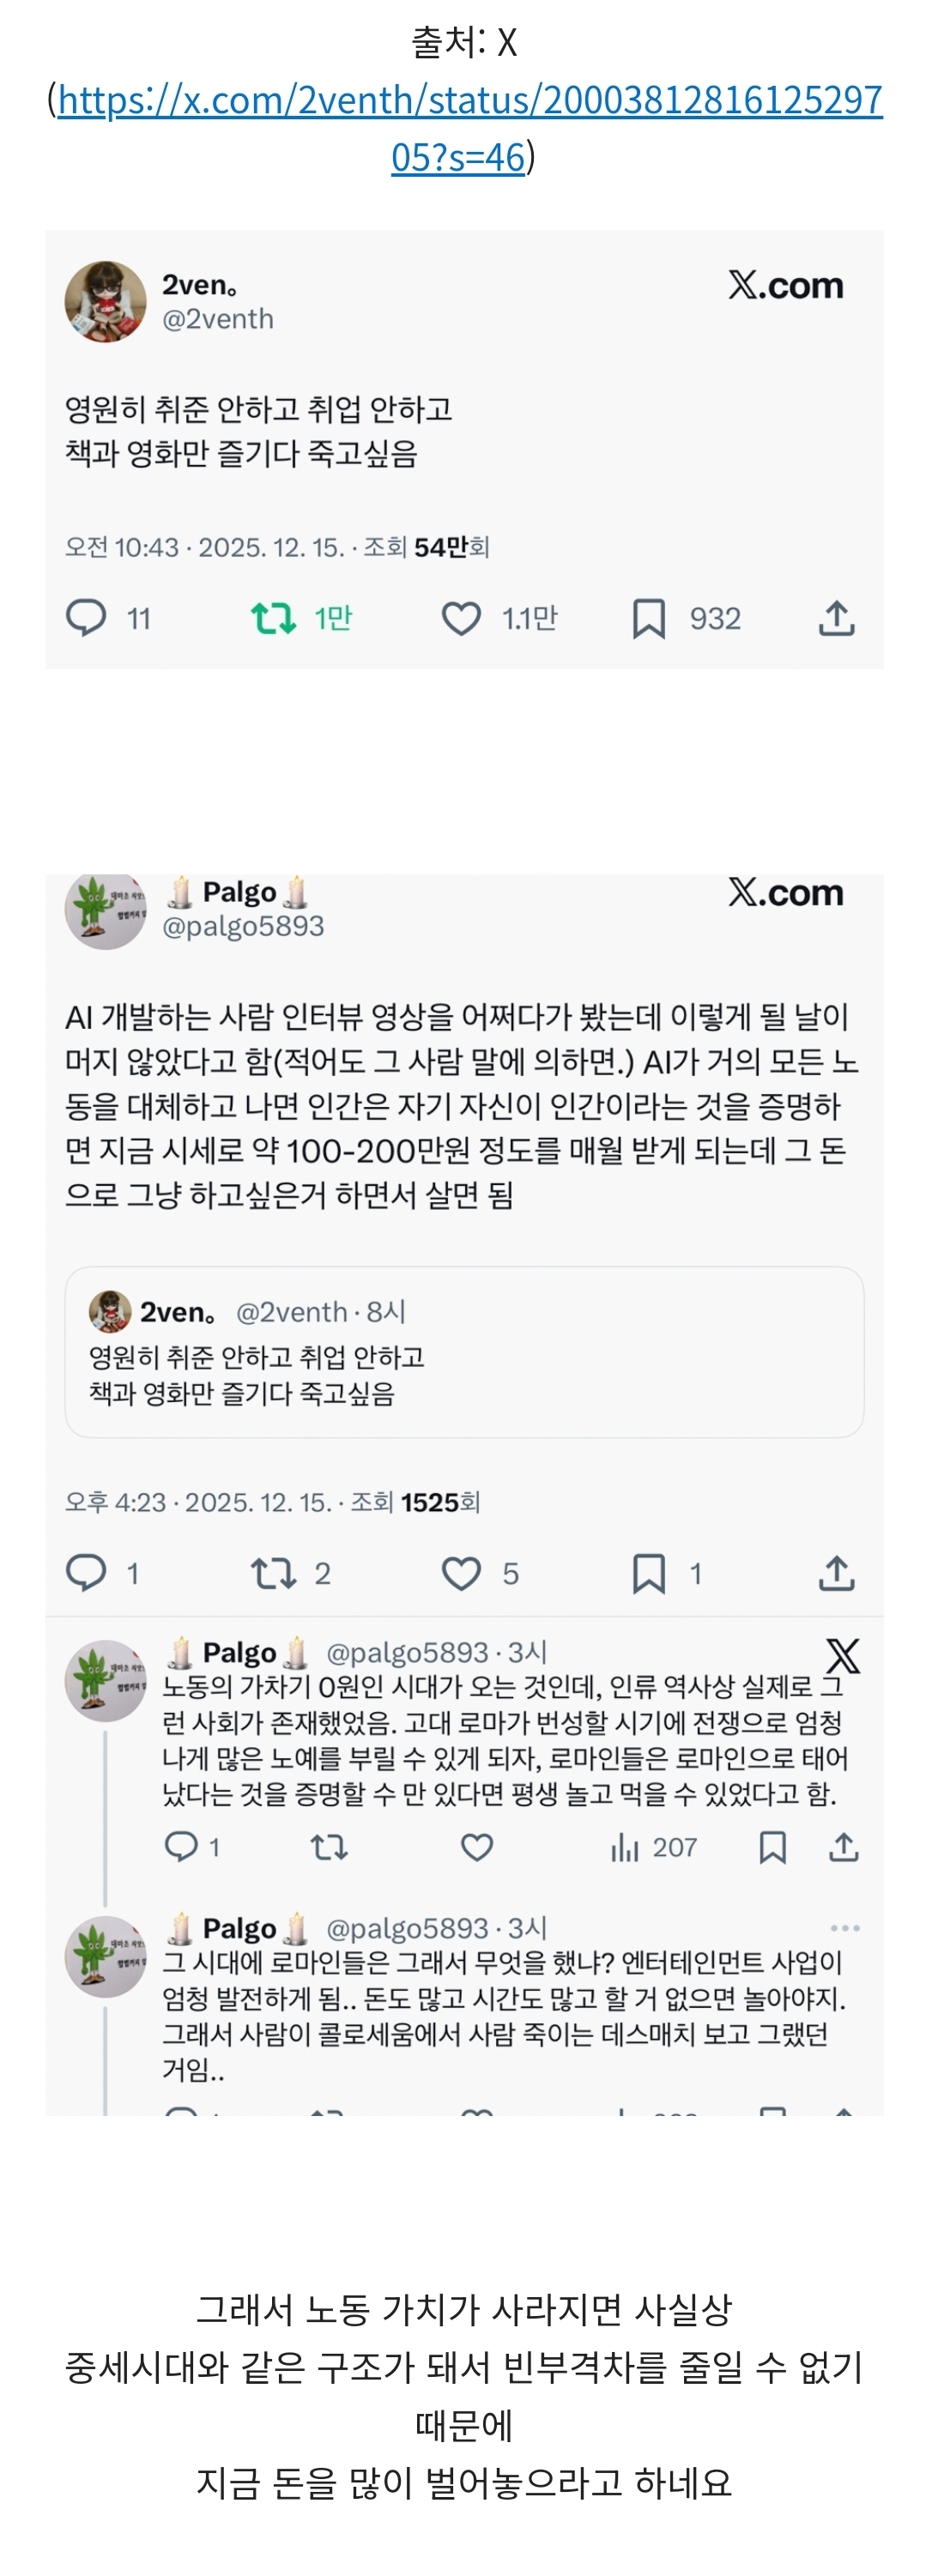This screenshot has width=926, height=2576.
Task: Reply to Palgo's tweet with 1 comment
Action: click(x=86, y=1573)
